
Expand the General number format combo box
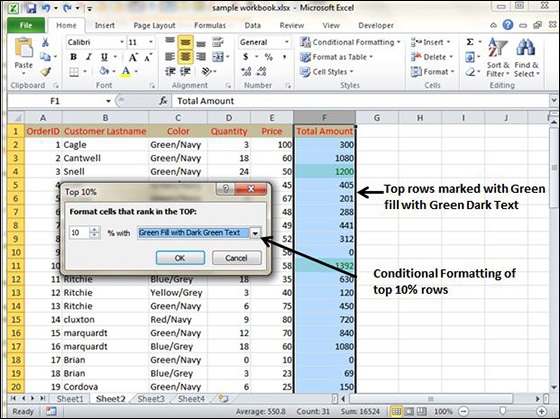(286, 42)
